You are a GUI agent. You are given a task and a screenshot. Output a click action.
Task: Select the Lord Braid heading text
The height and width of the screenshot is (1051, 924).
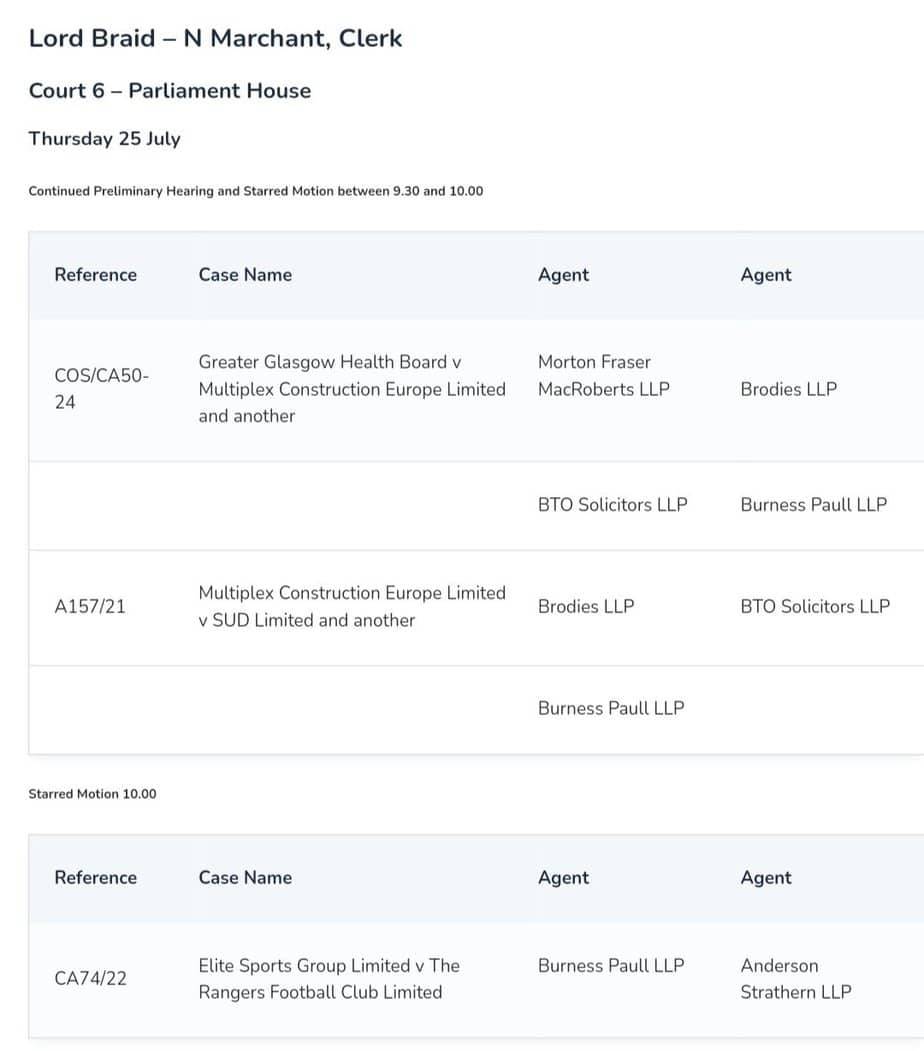[x=215, y=38]
